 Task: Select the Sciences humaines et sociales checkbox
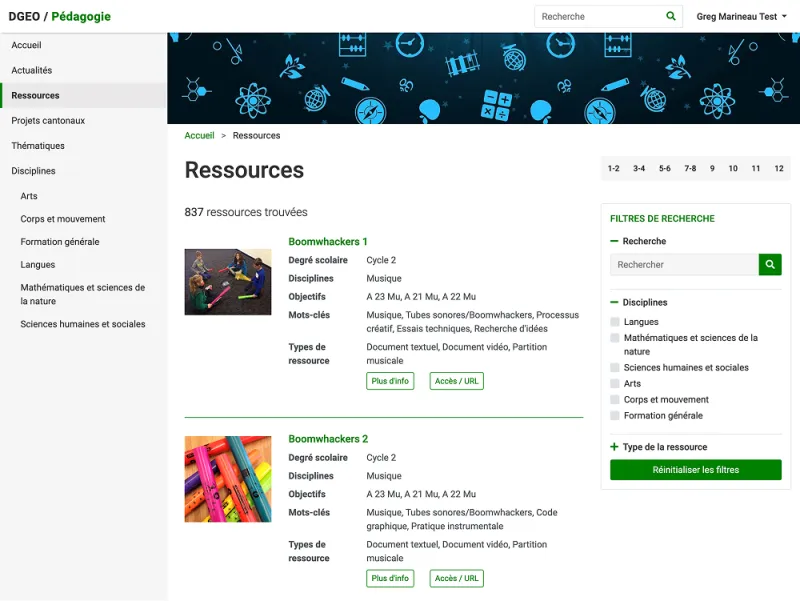click(x=615, y=368)
